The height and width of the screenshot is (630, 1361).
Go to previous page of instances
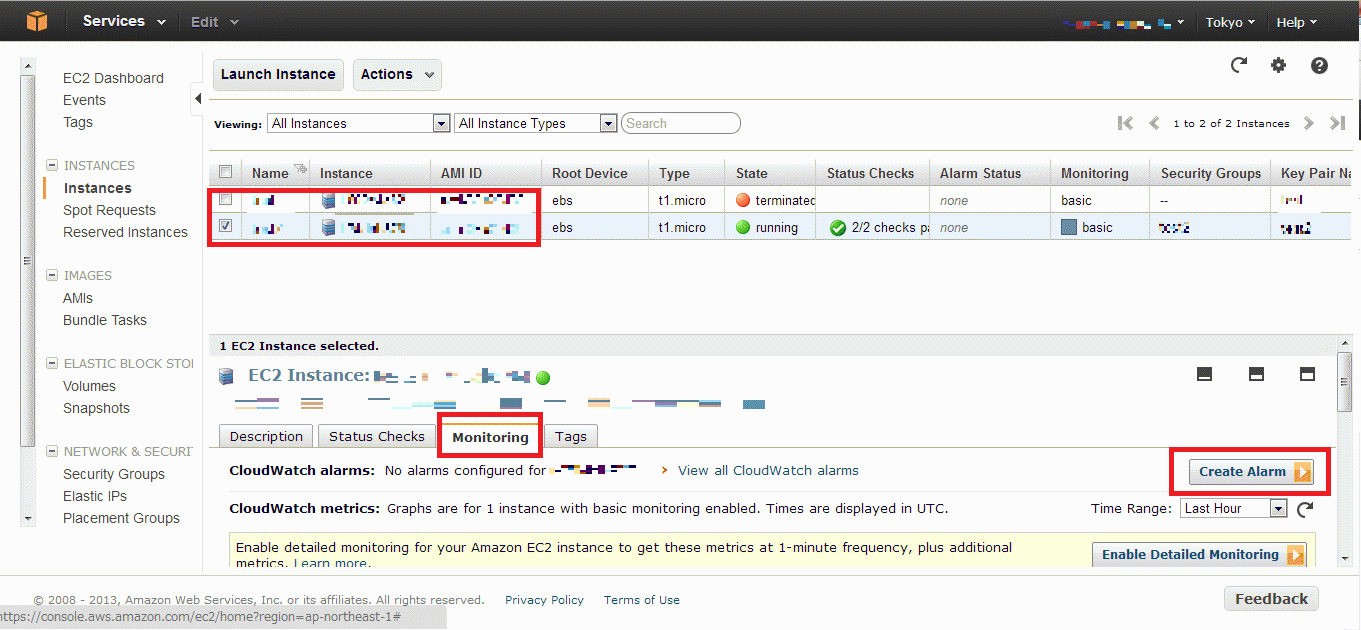click(1154, 123)
